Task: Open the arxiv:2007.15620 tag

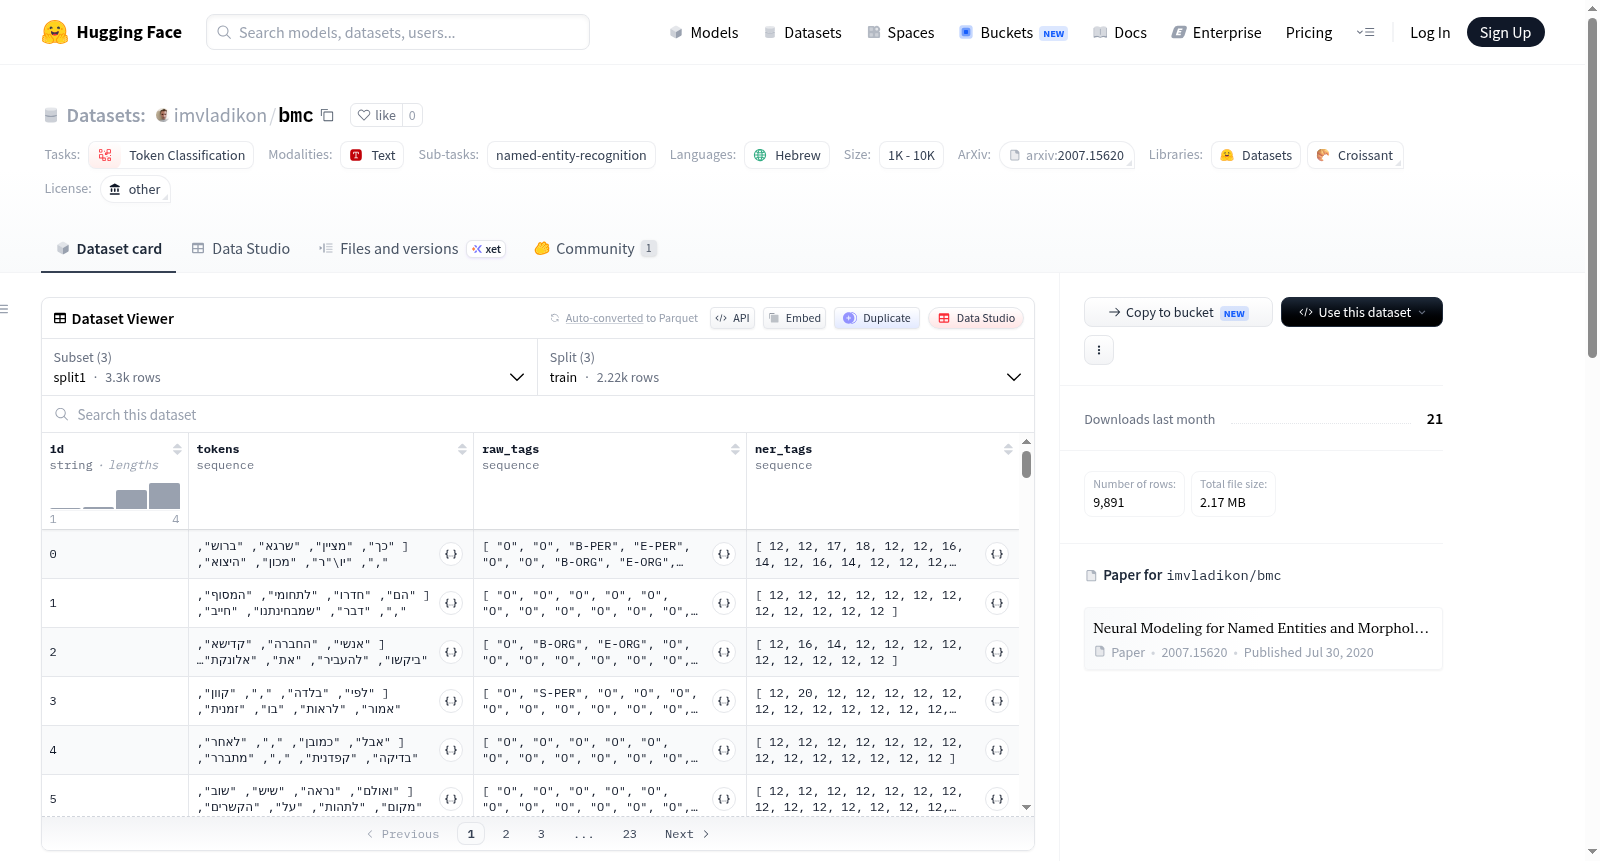Action: pyautogui.click(x=1066, y=155)
